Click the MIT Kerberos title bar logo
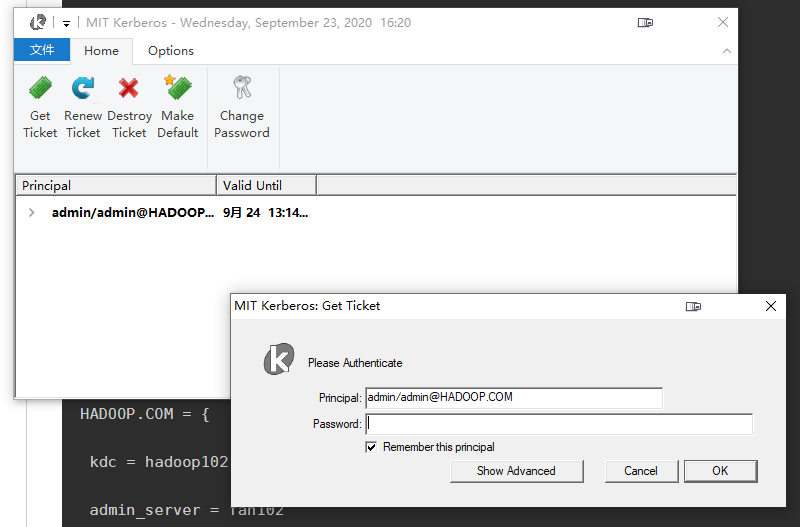Screen dimensions: 800x527 click(x=38, y=22)
